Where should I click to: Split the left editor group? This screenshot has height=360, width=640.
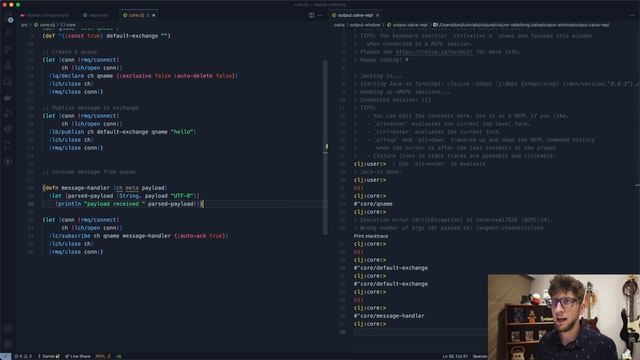pos(311,15)
